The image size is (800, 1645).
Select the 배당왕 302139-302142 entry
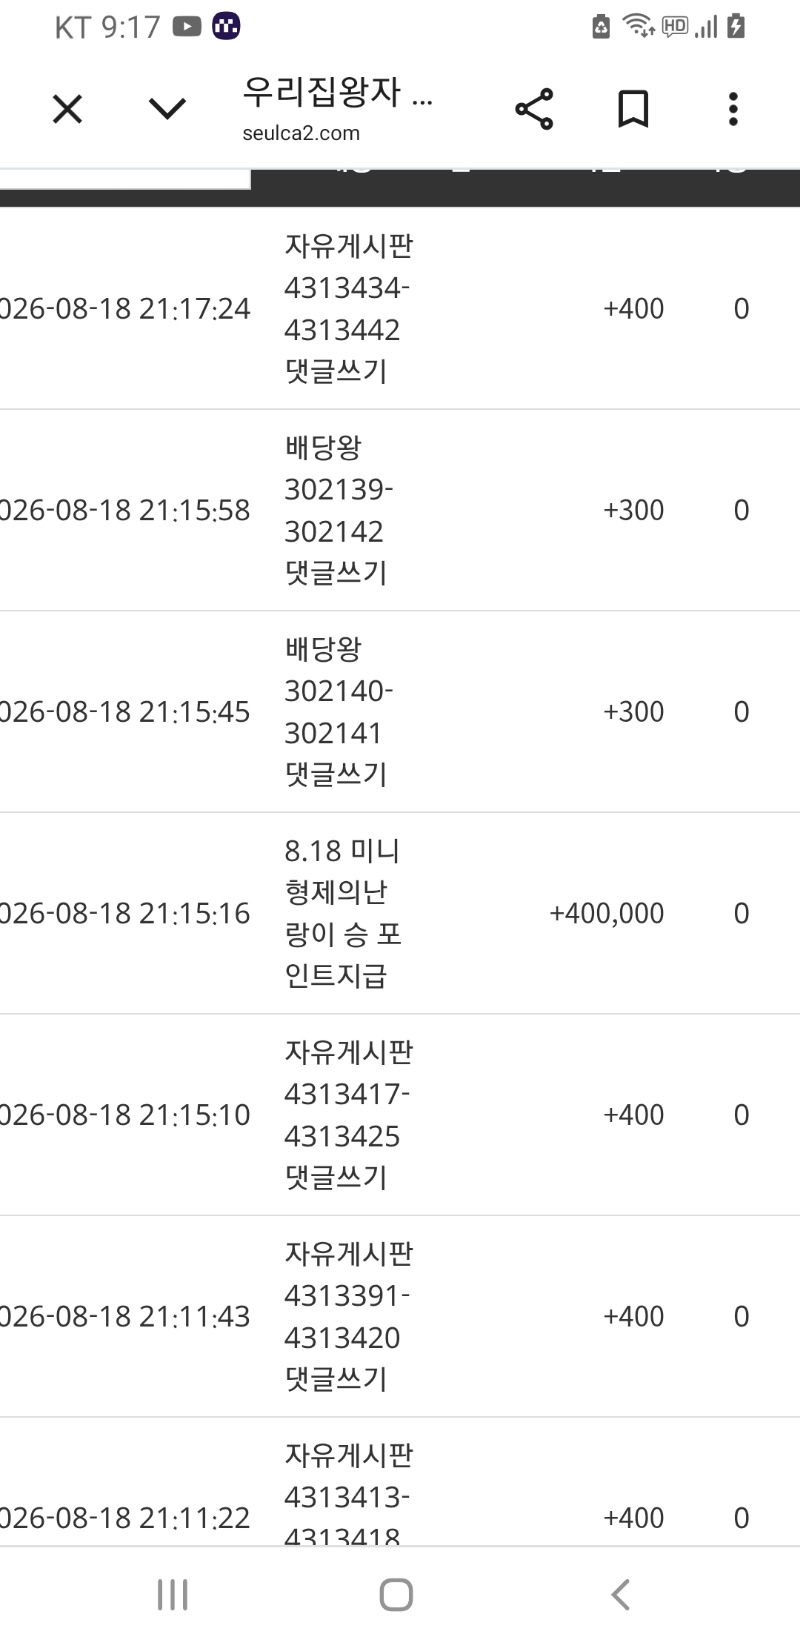click(400, 510)
